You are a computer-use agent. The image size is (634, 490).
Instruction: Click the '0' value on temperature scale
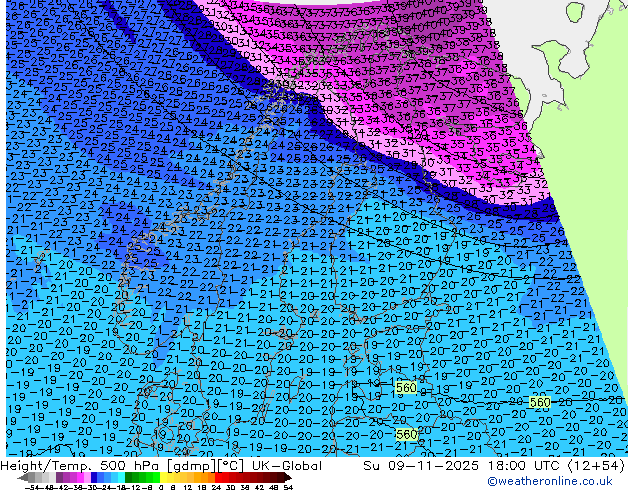click(x=161, y=488)
